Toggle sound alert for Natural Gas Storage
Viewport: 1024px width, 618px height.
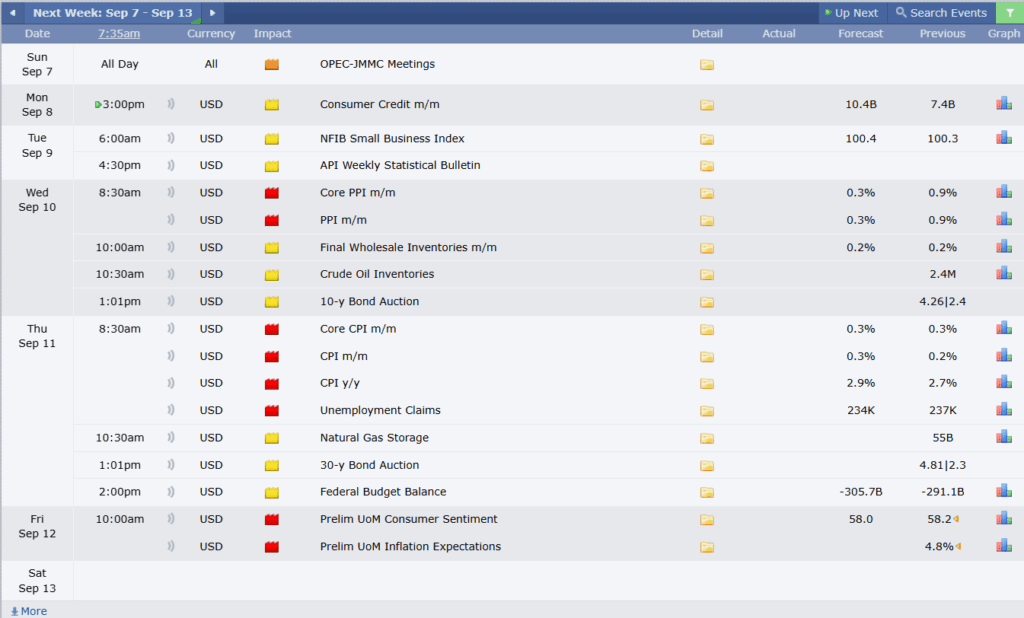click(x=171, y=437)
